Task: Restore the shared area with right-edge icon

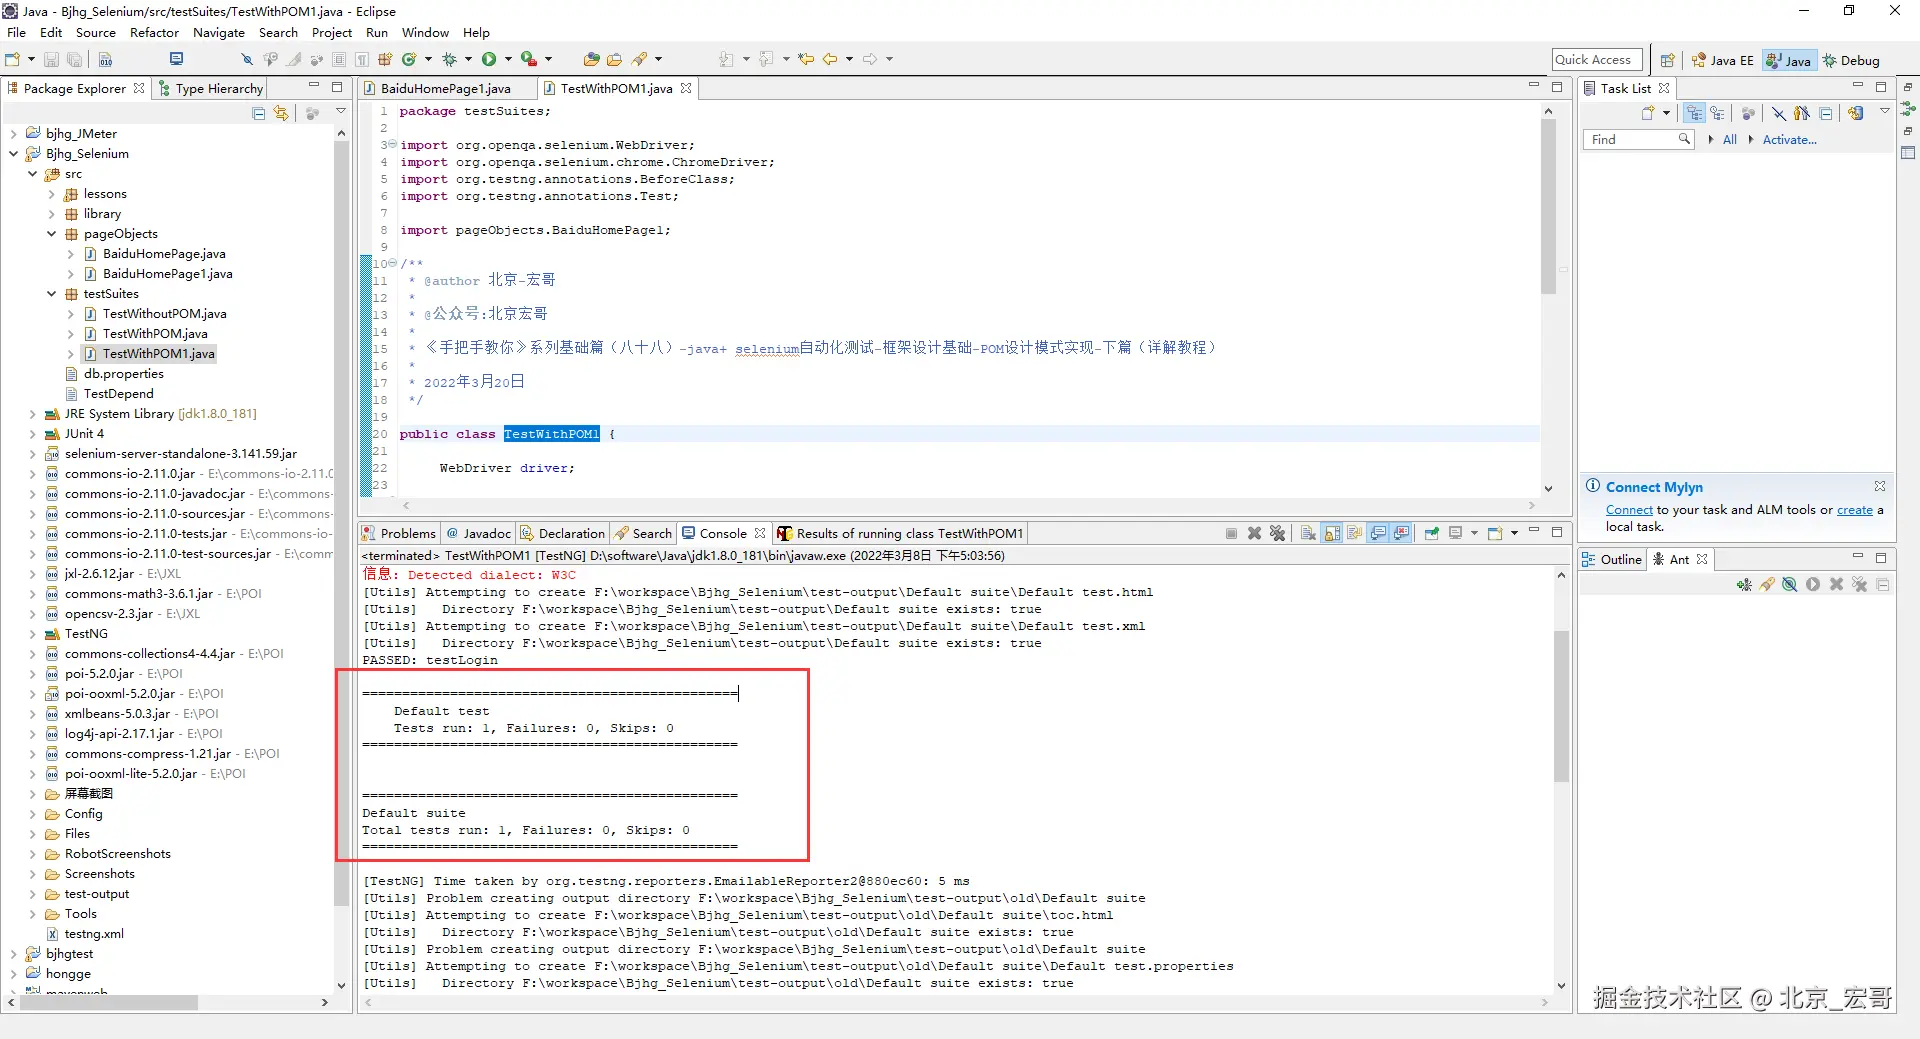Action: 1908,88
